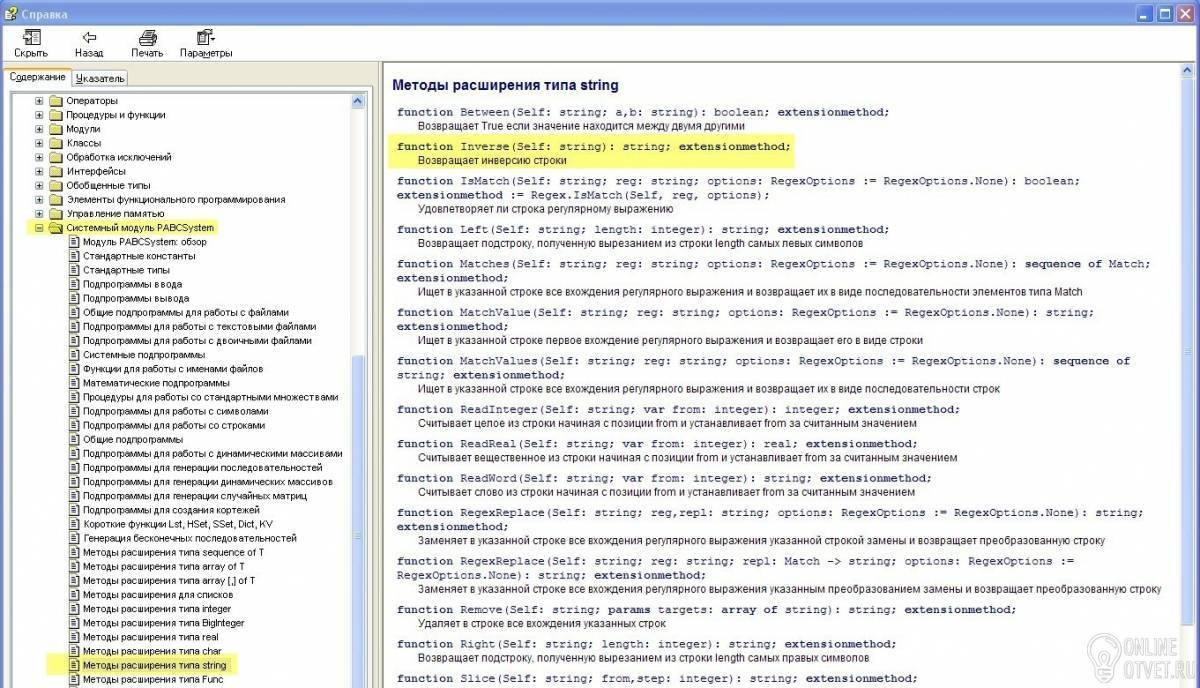Click page icon of Общие подпрограммы

73,439
